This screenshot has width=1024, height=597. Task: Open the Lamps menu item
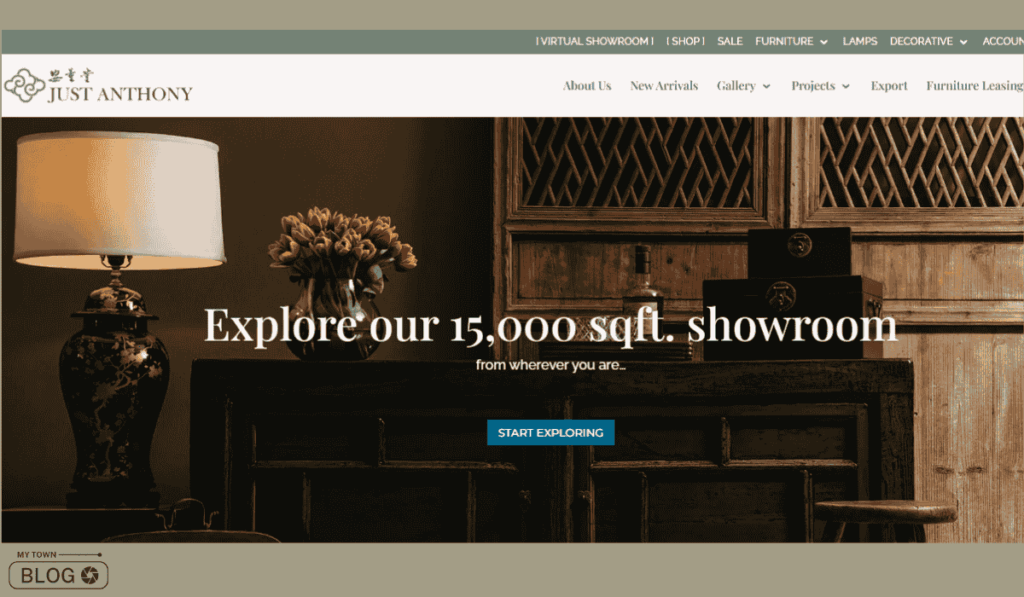[859, 41]
